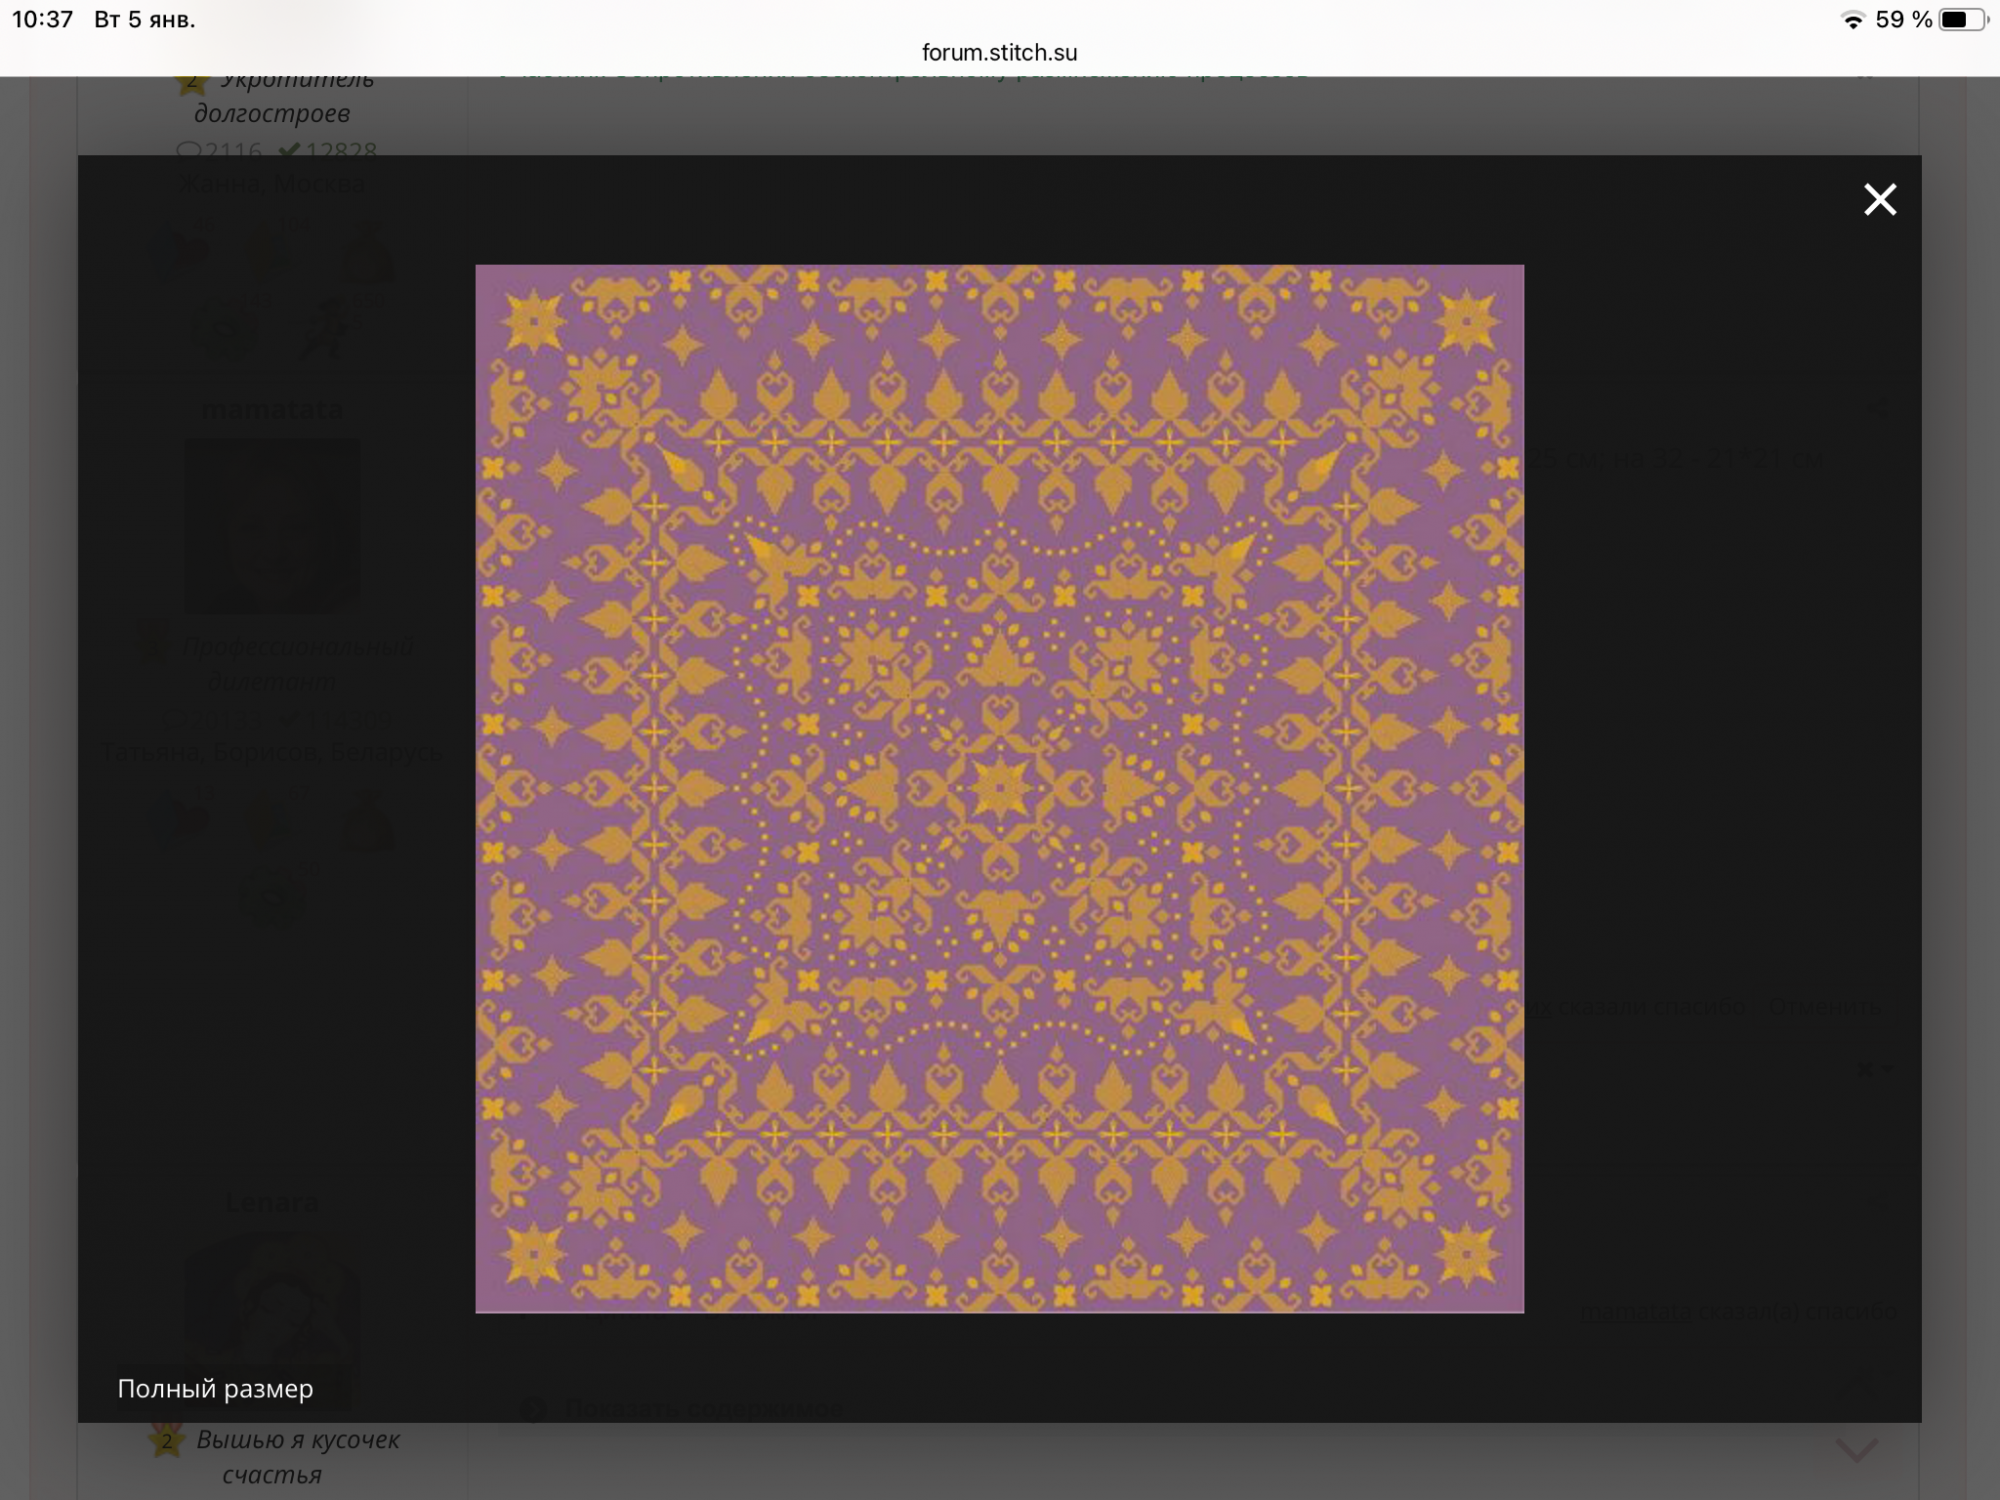Click mamatata link in сказал(а) спасибо line
This screenshot has height=1500, width=2000.
1636,1311
